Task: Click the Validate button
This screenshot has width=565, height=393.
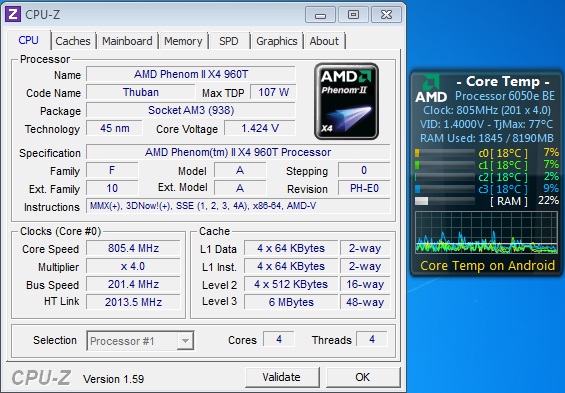Action: (x=281, y=377)
